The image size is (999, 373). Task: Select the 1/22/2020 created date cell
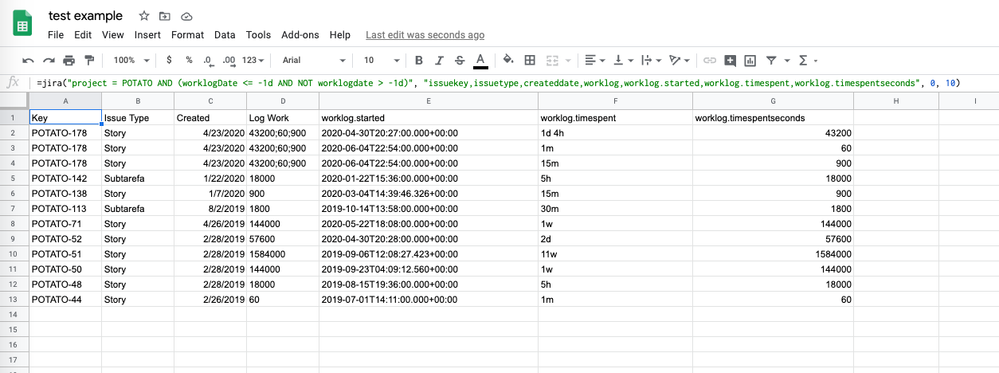click(210, 179)
